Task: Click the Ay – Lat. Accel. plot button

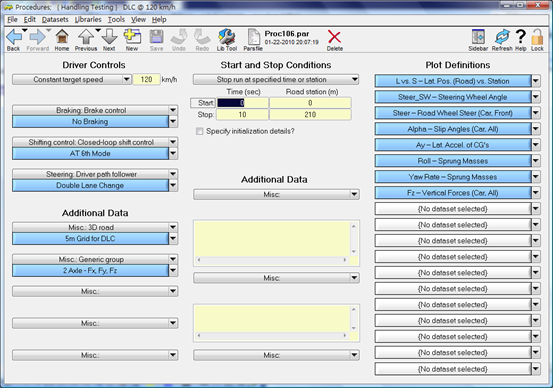Action: [x=453, y=145]
